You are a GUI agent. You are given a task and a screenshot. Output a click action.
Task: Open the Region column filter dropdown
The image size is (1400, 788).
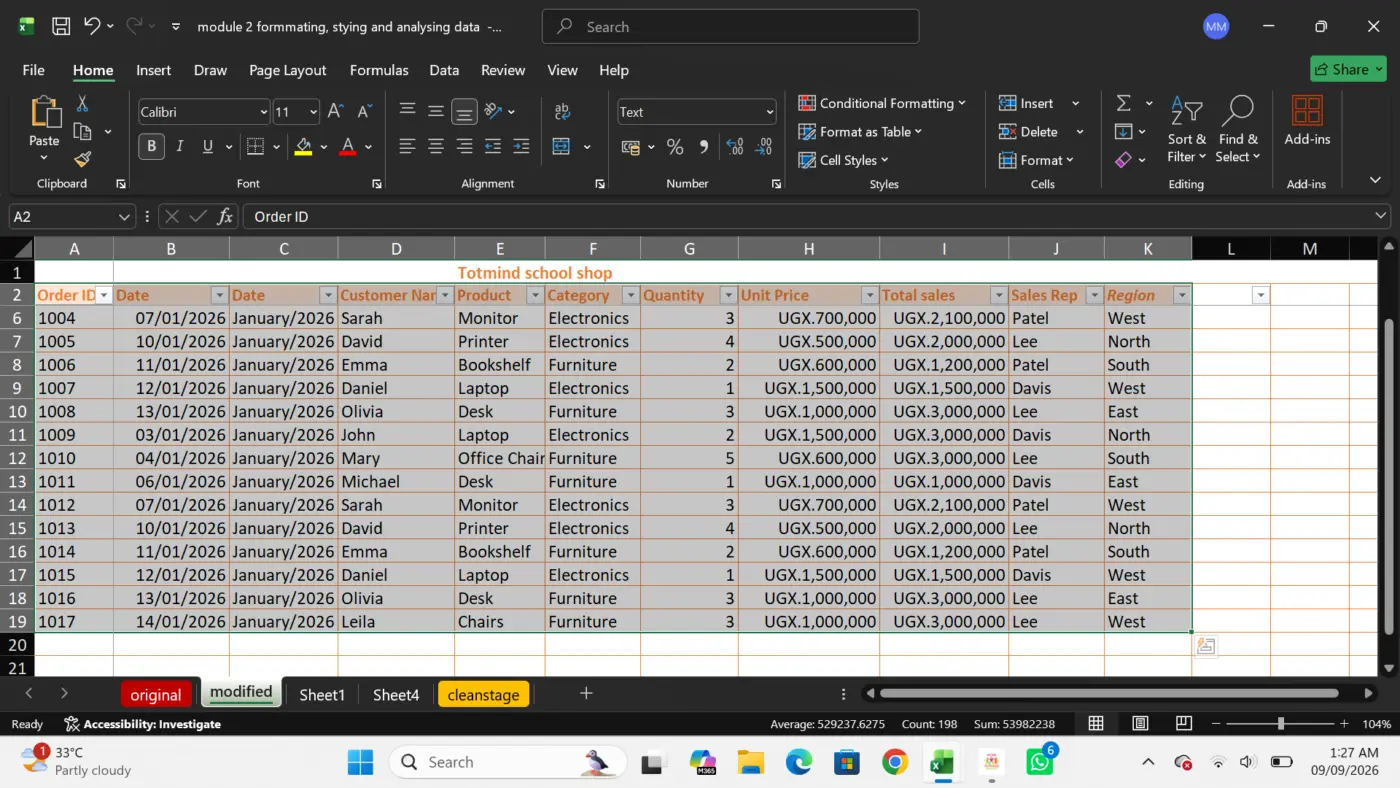1182,295
